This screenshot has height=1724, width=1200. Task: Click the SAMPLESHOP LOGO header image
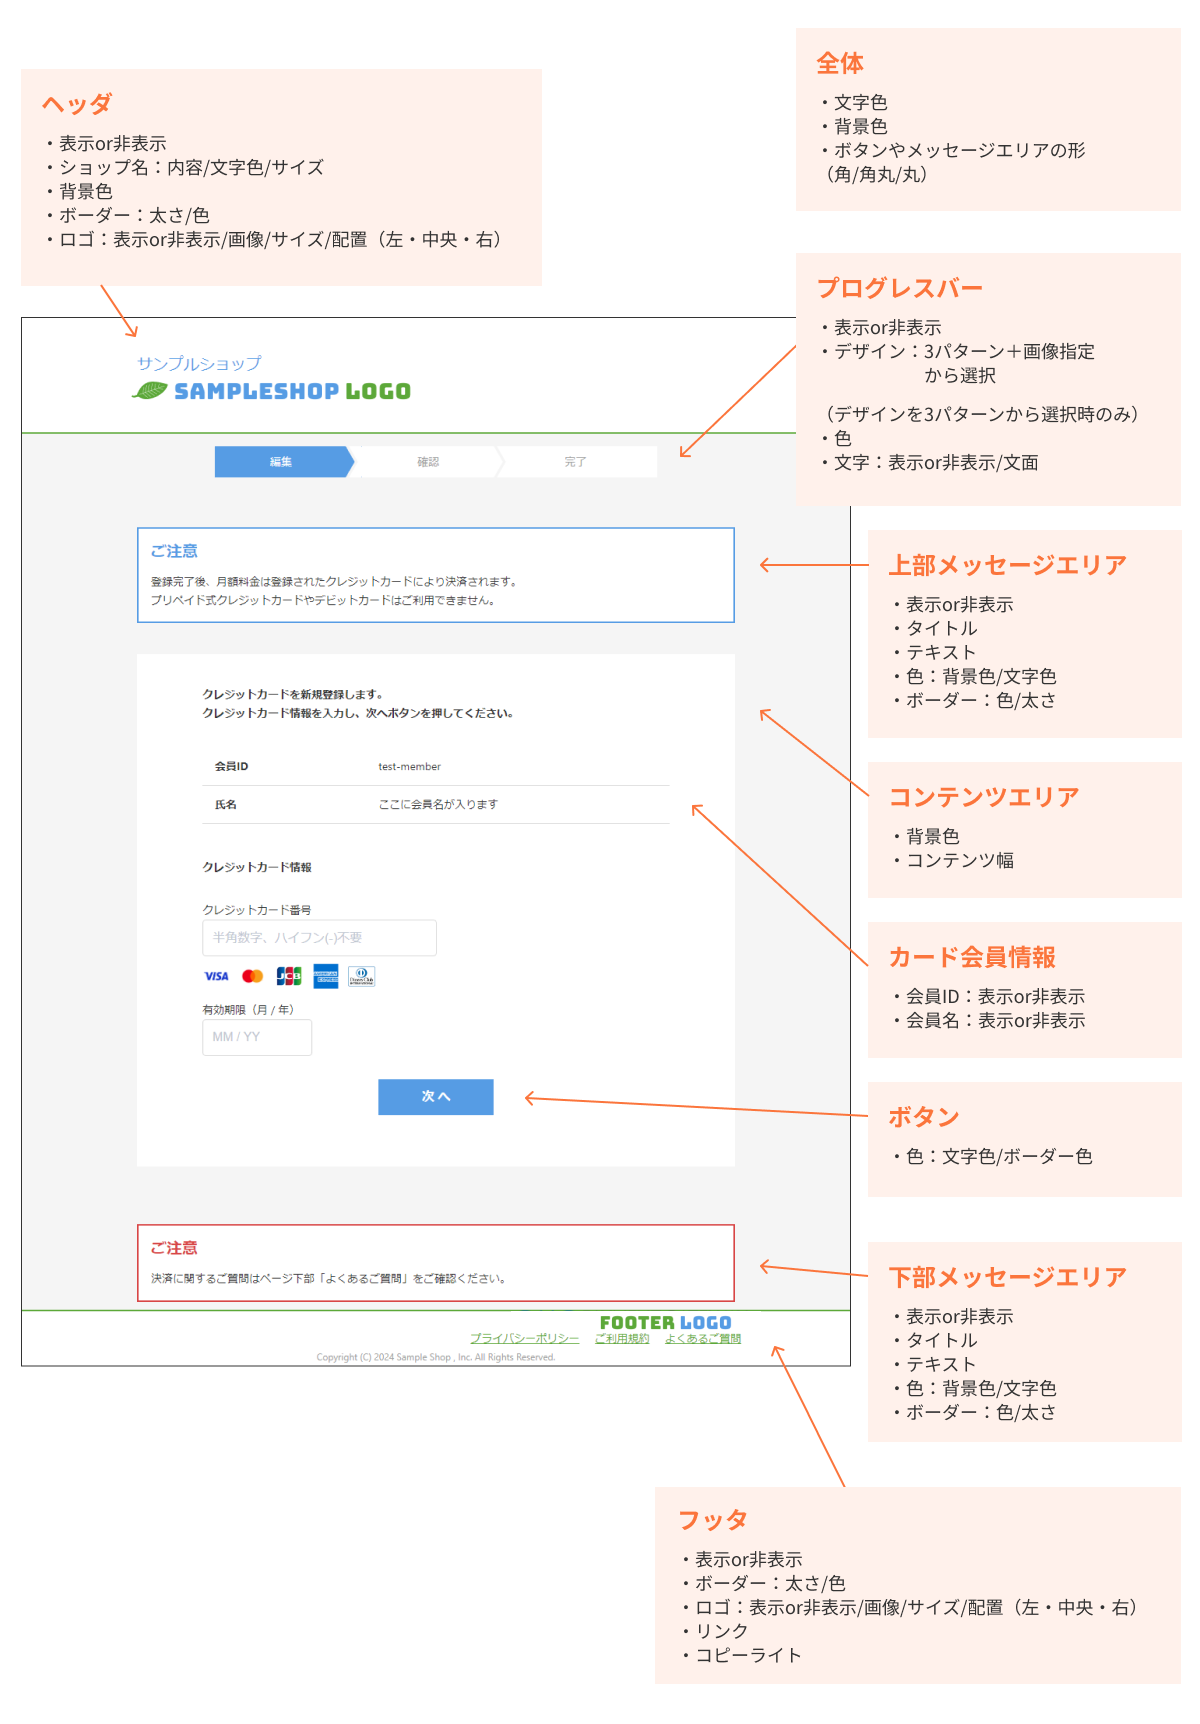pos(272,391)
